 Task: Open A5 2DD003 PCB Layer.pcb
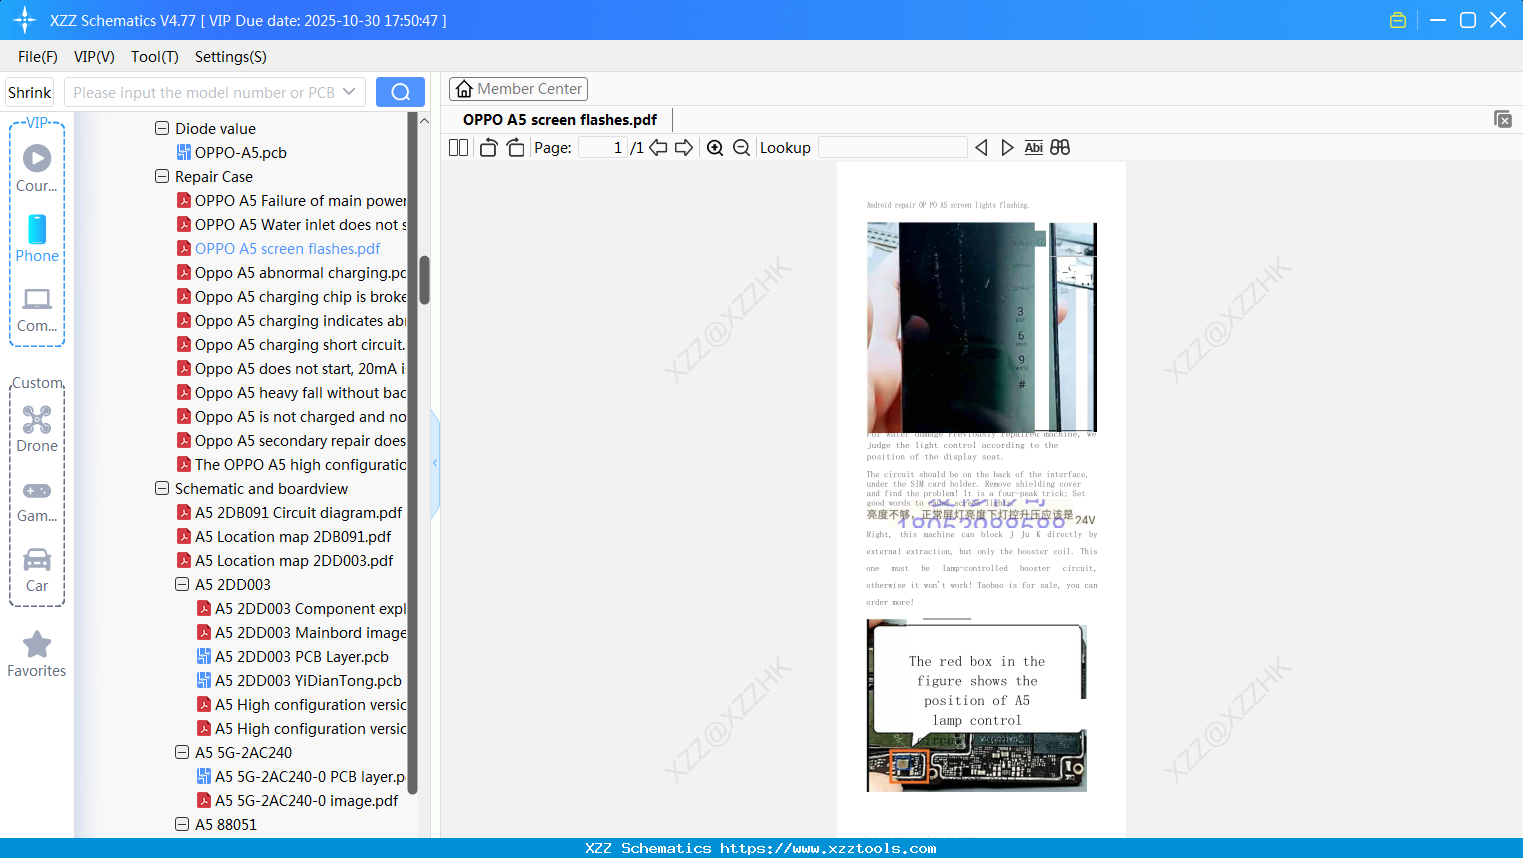(302, 656)
